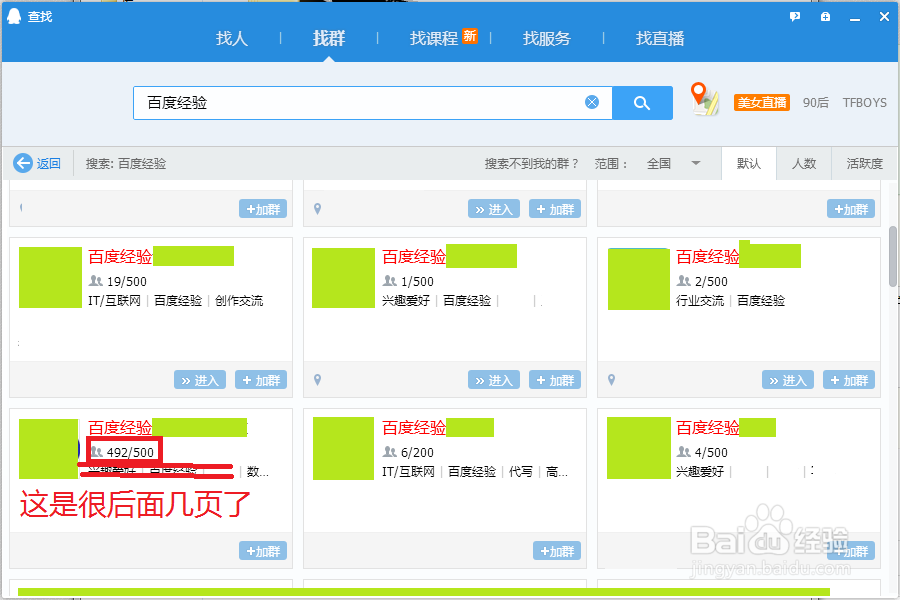Click 搜索不到我的群？ link

(532, 164)
